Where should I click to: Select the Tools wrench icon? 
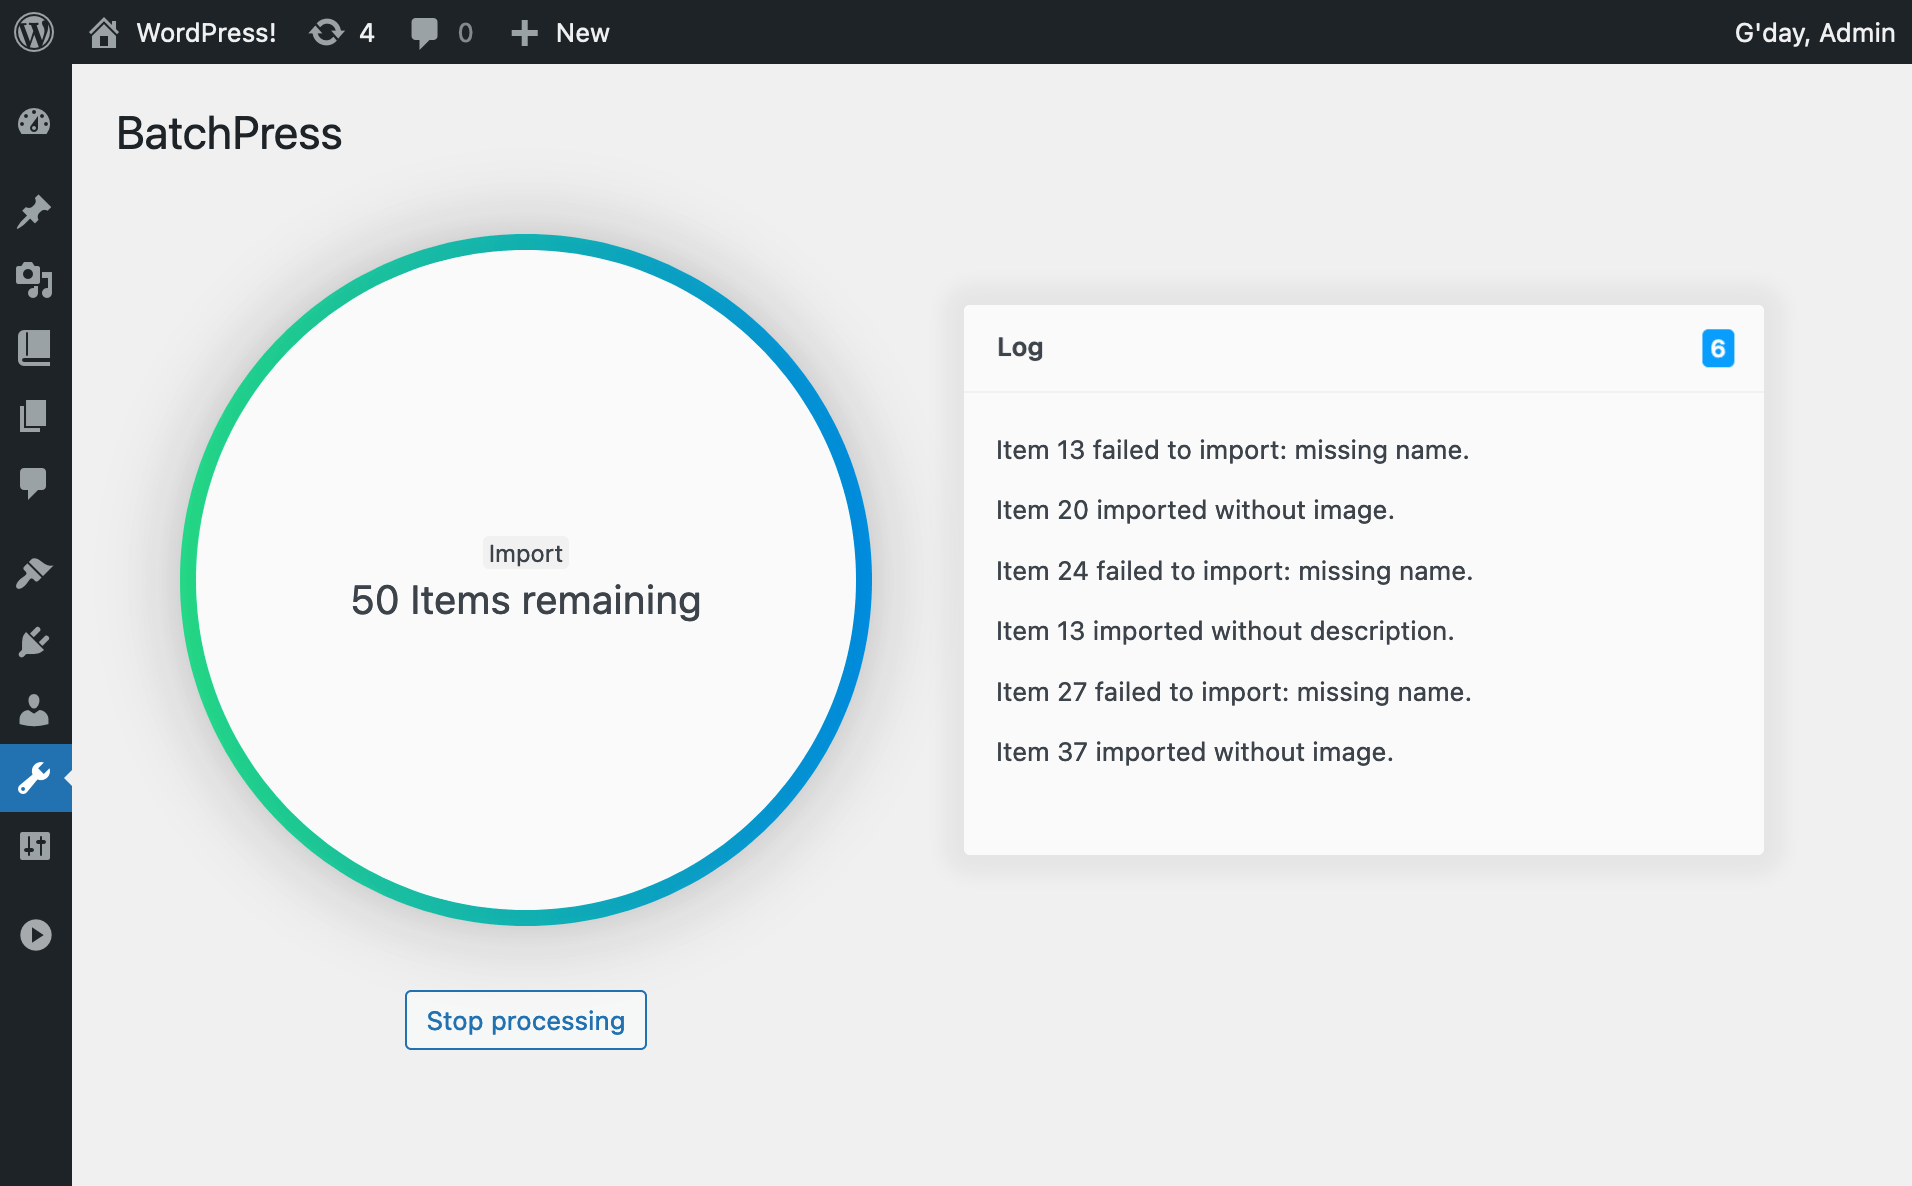34,778
